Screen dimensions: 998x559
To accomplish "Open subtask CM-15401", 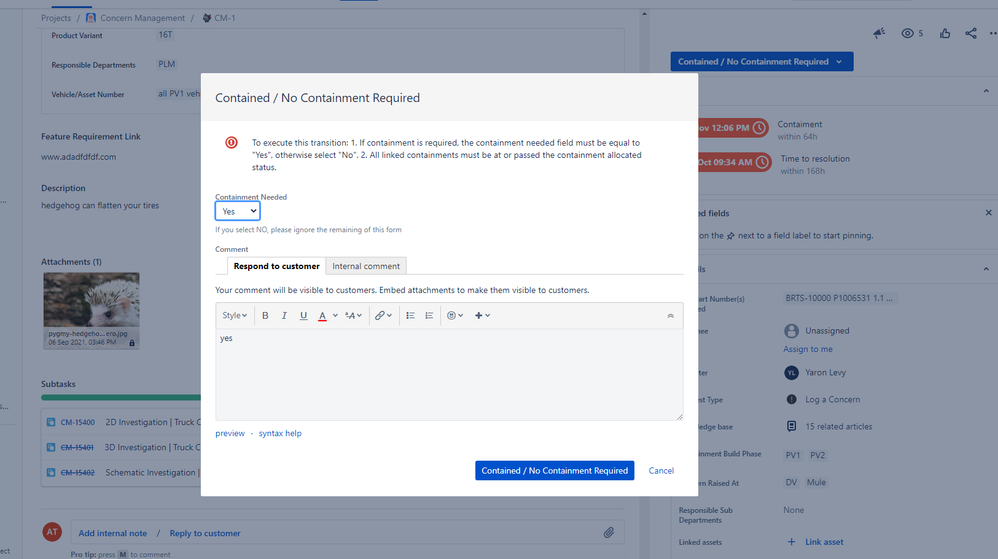I will (77, 448).
